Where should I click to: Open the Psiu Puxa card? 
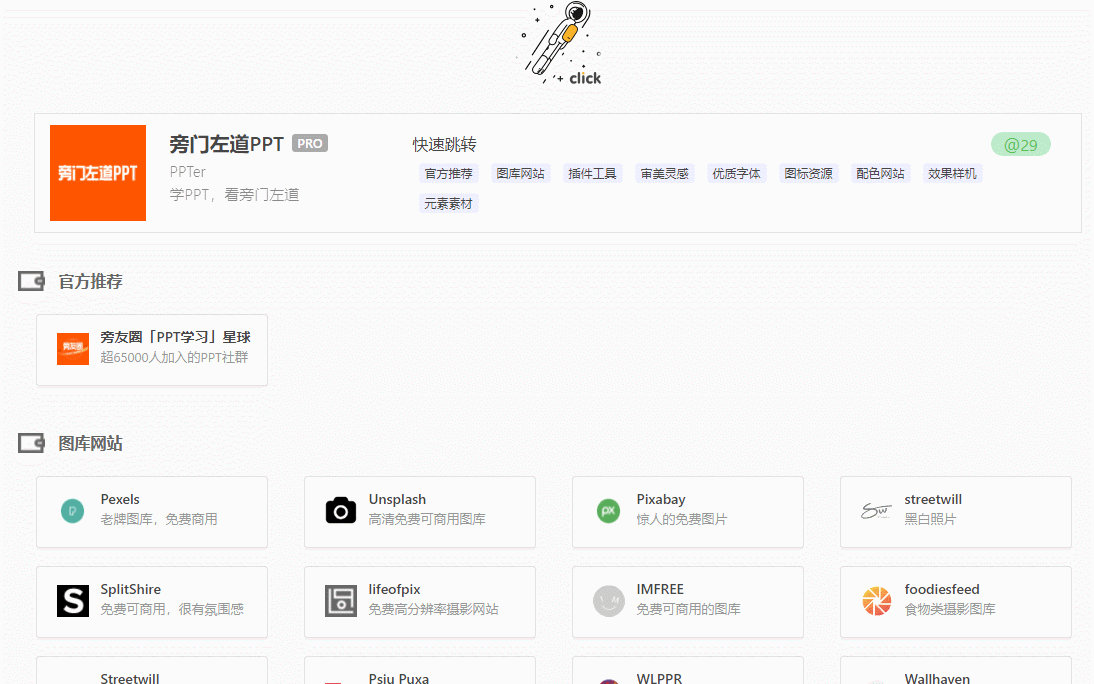pyautogui.click(x=420, y=671)
